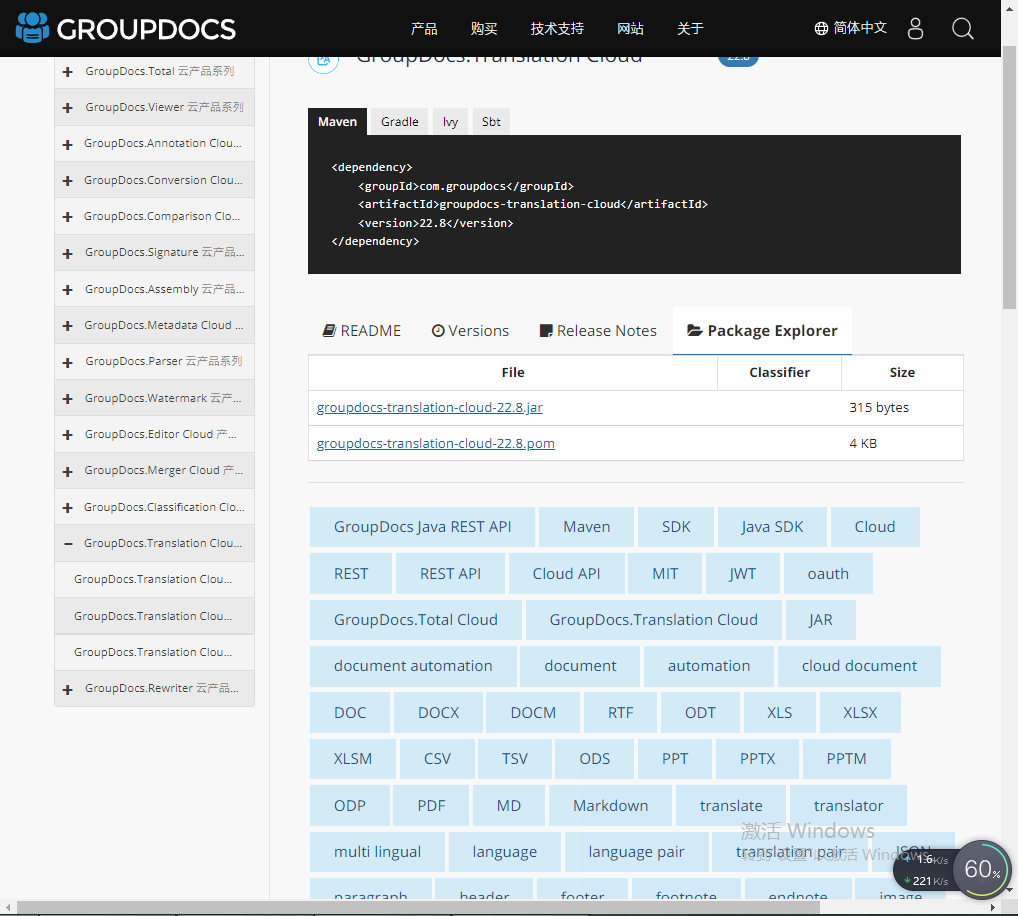1018x916 pixels.
Task: Expand GroupDocs.Total 云产品系列 plus icon
Action: [x=68, y=71]
